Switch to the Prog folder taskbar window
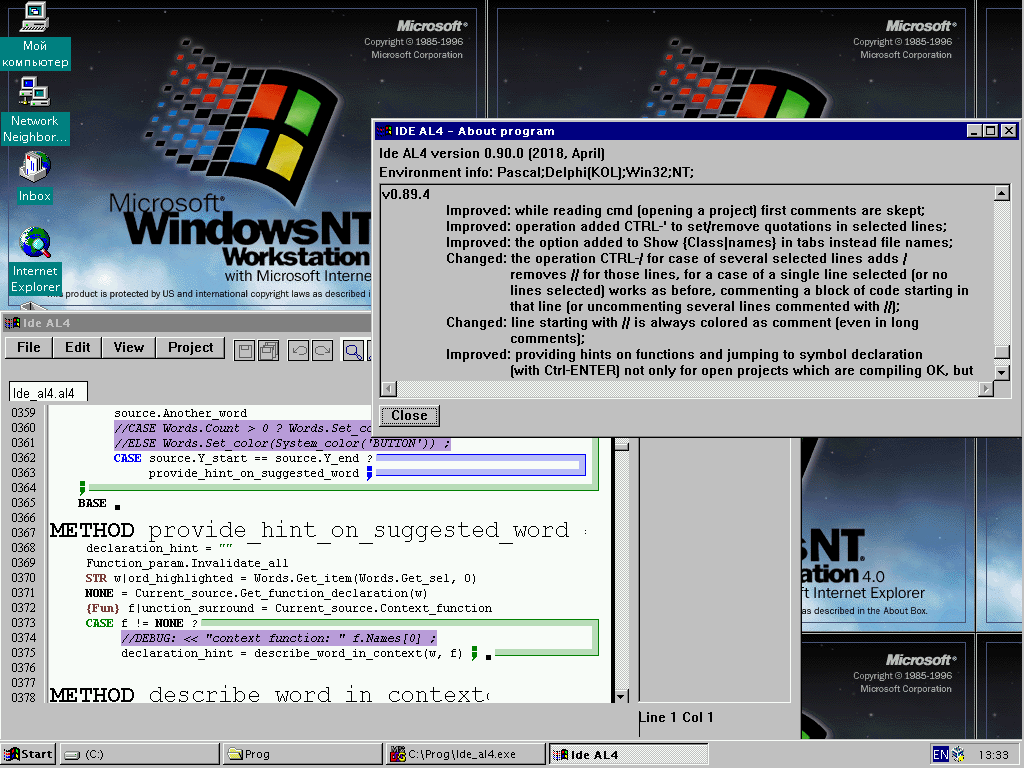The image size is (1024, 768). (x=302, y=754)
